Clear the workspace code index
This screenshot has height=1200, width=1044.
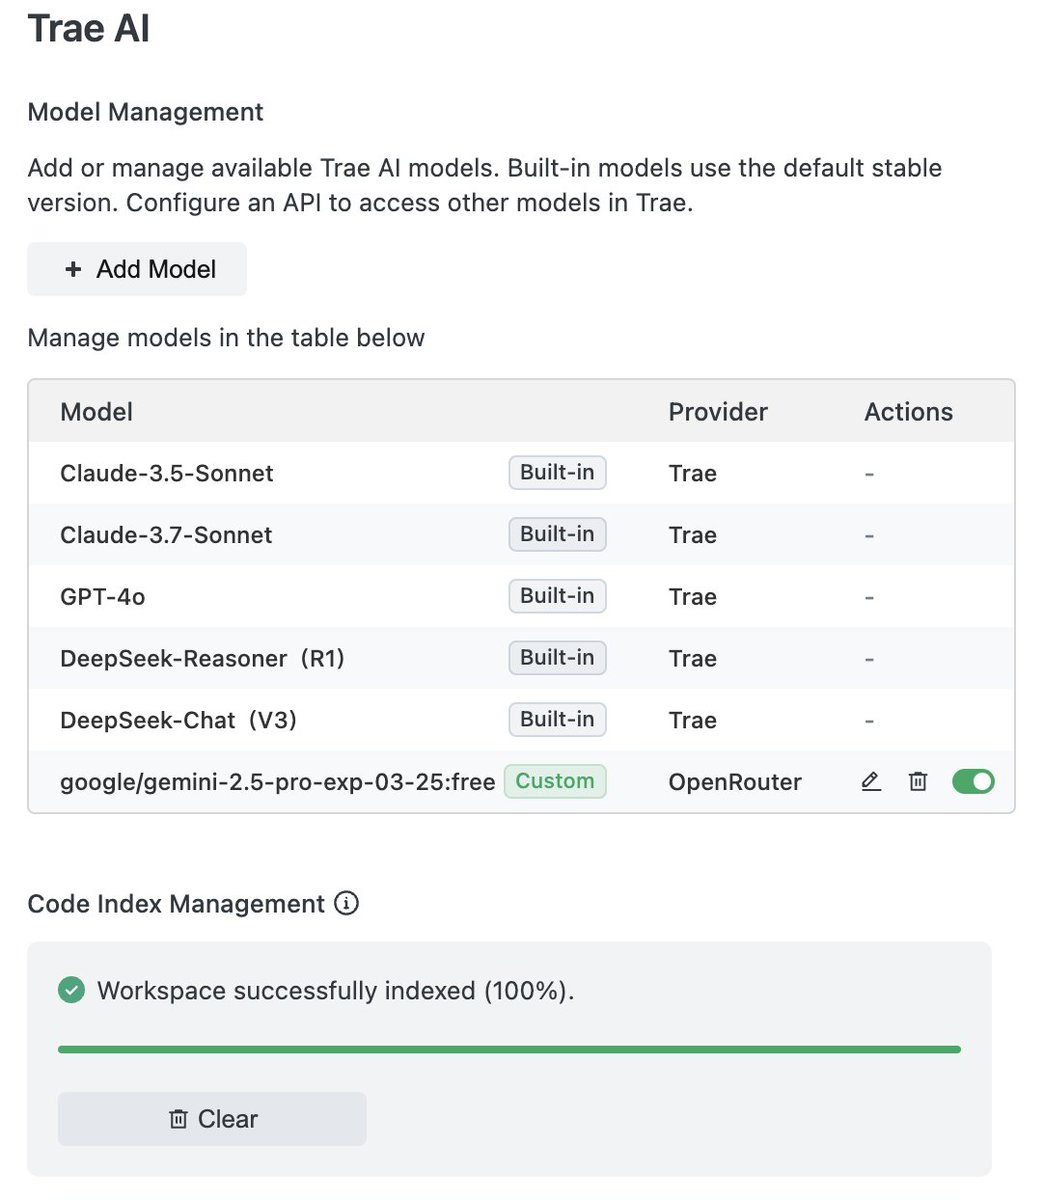tap(212, 1119)
